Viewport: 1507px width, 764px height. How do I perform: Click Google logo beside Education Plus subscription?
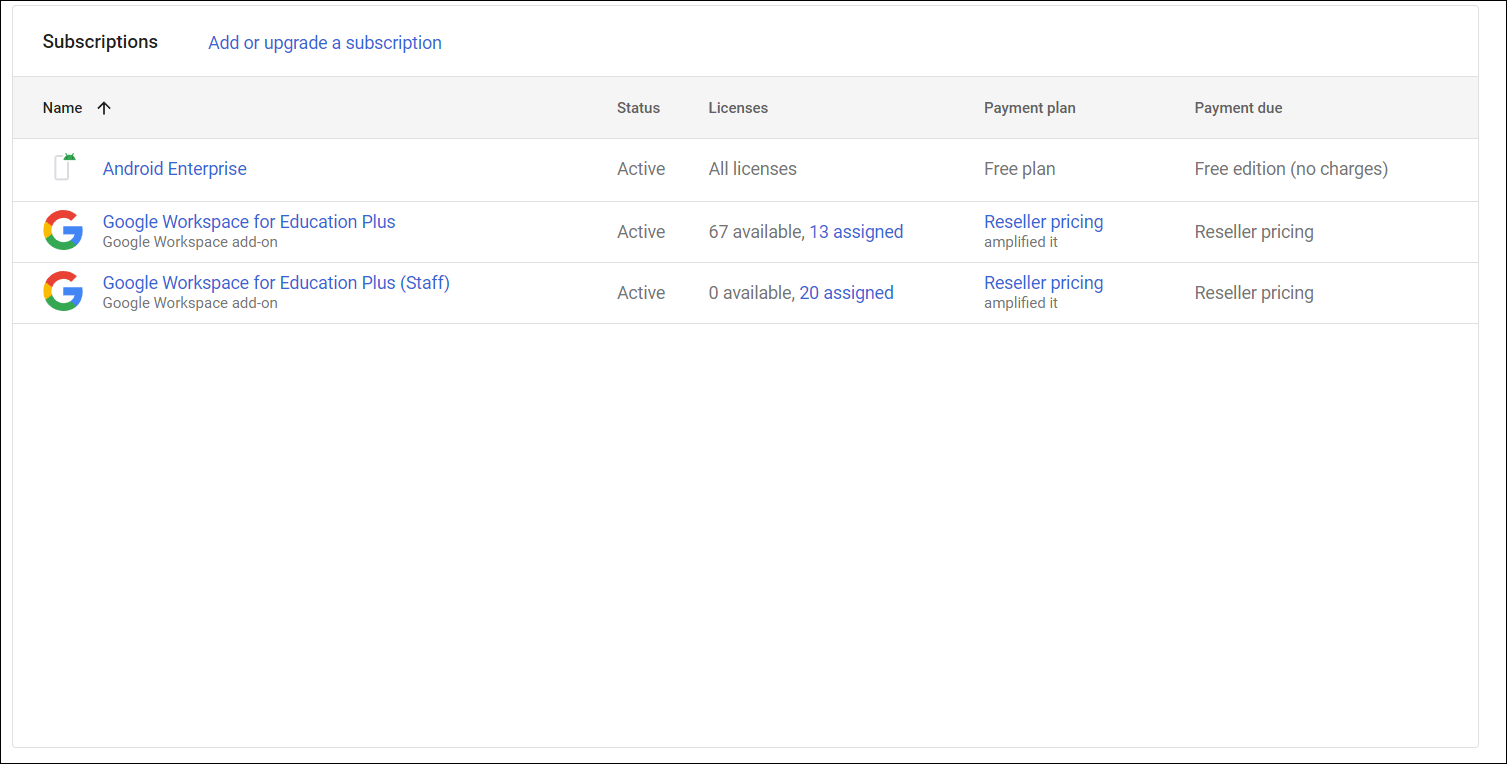[x=63, y=230]
